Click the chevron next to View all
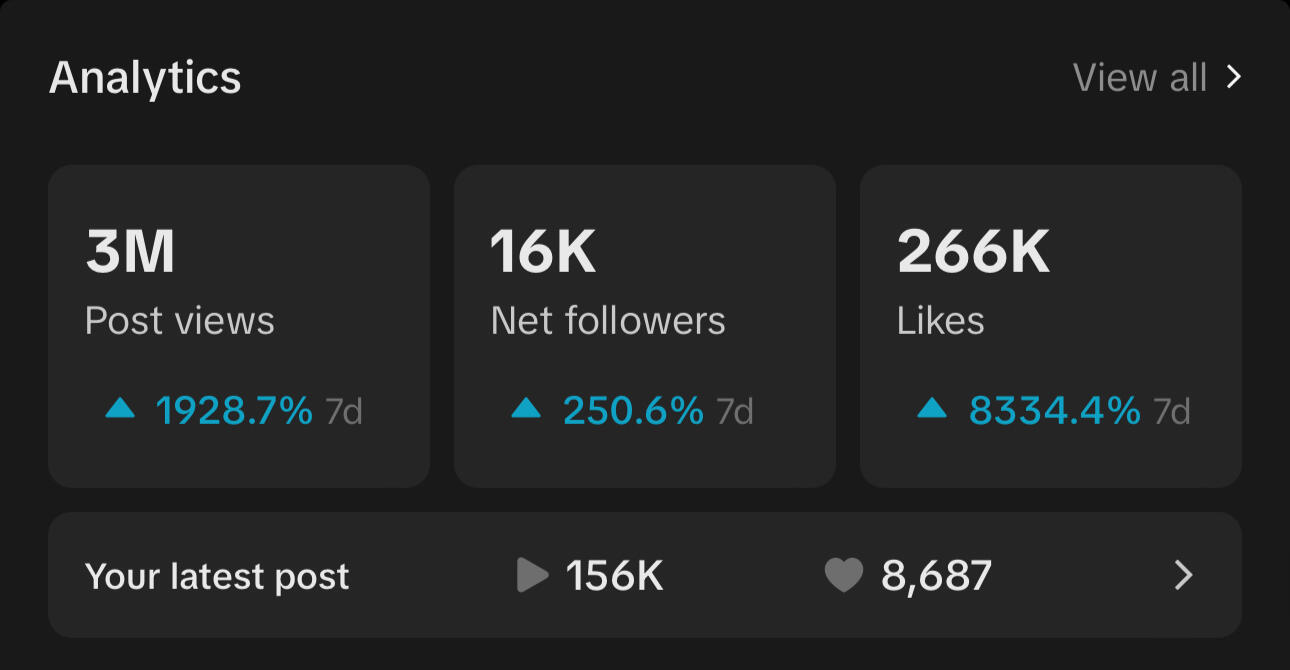Image resolution: width=1290 pixels, height=670 pixels. click(x=1234, y=77)
